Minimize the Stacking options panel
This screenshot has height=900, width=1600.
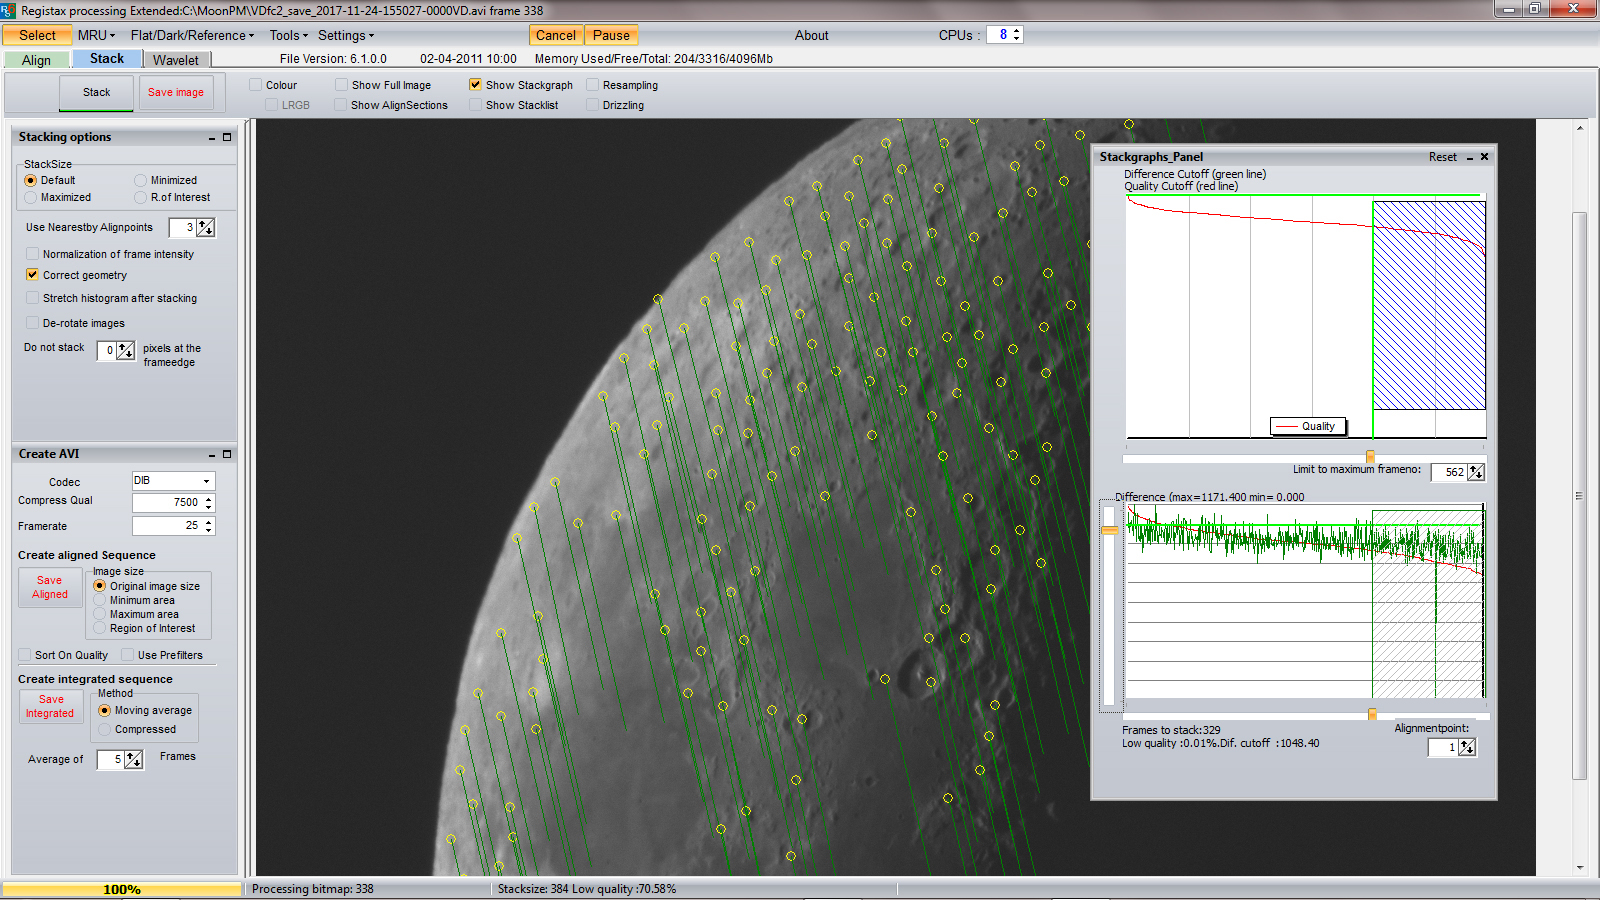(x=212, y=138)
